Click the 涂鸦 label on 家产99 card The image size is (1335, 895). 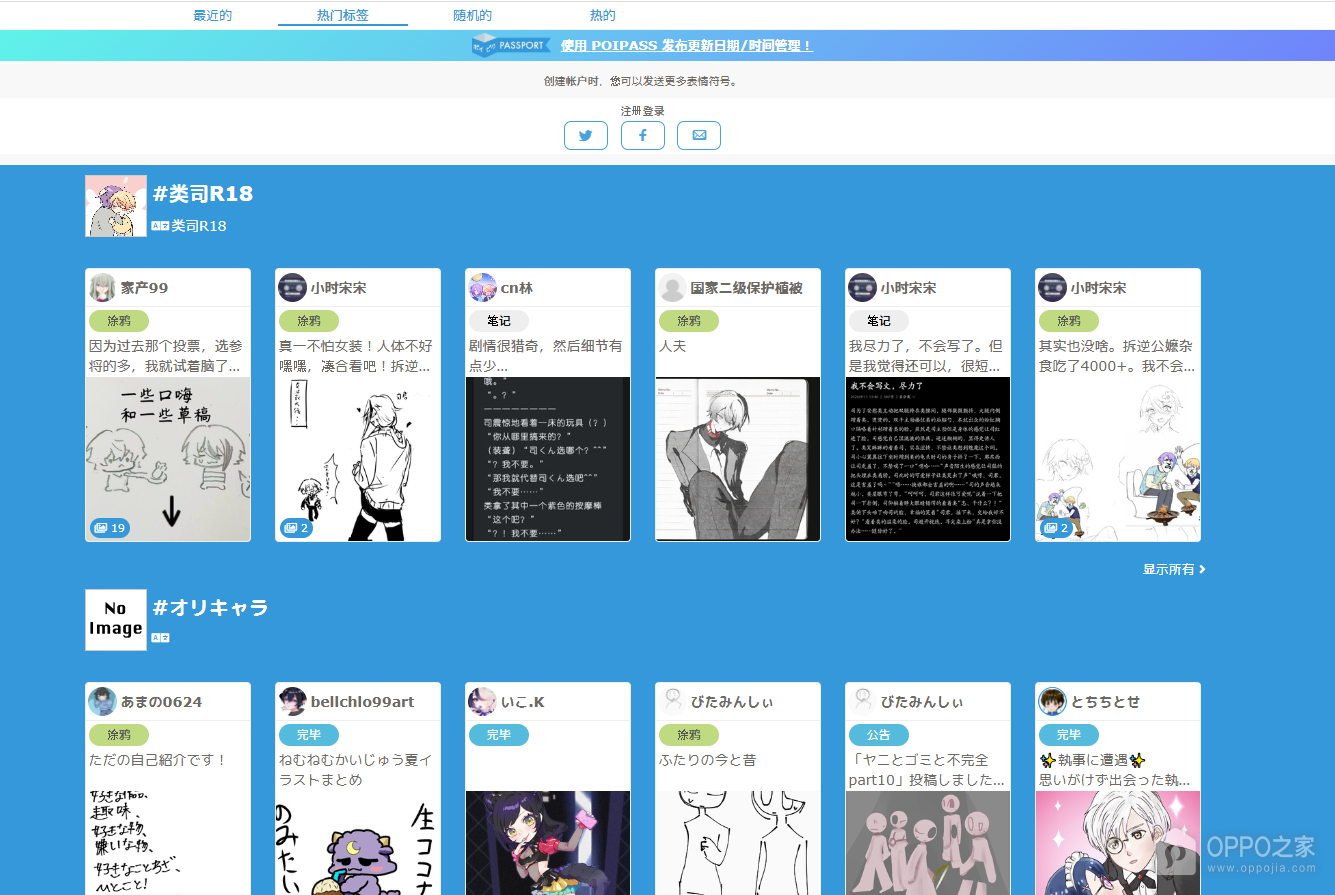[119, 321]
